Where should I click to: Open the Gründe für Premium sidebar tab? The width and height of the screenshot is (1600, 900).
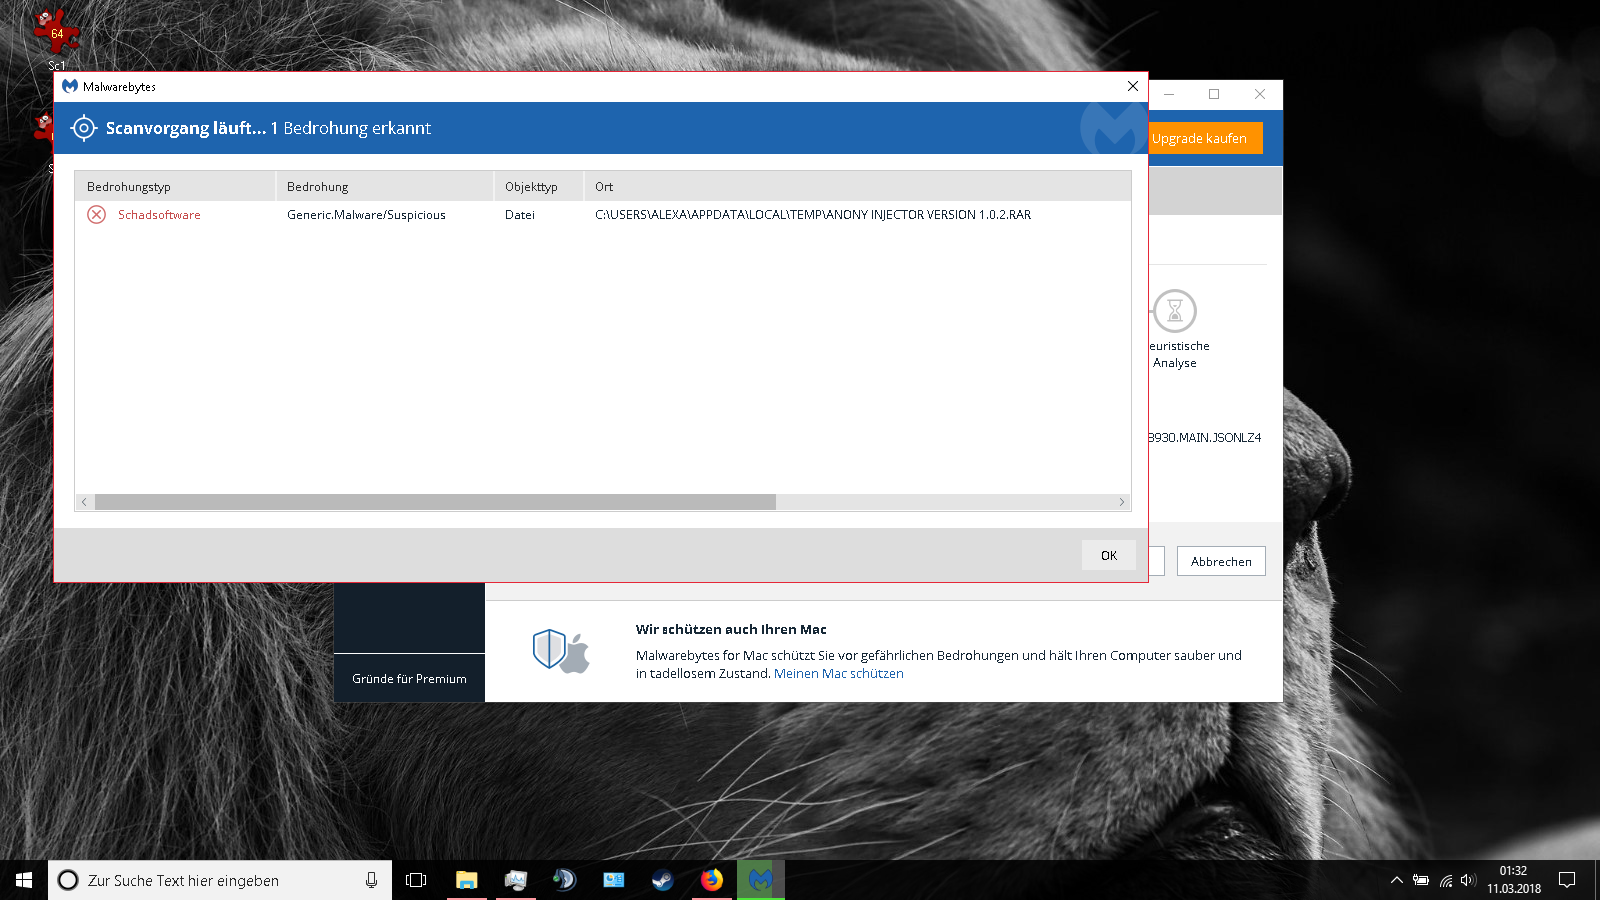coord(409,678)
